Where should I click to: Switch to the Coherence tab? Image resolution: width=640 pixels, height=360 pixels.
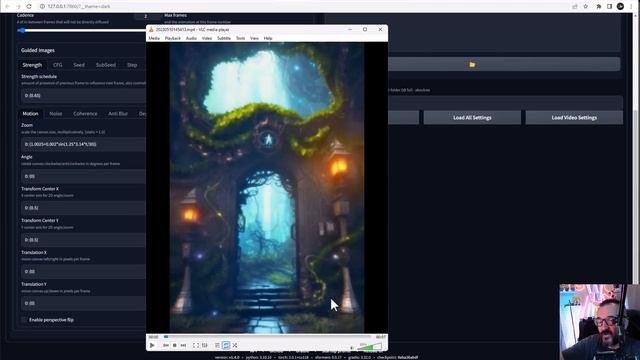click(x=85, y=113)
